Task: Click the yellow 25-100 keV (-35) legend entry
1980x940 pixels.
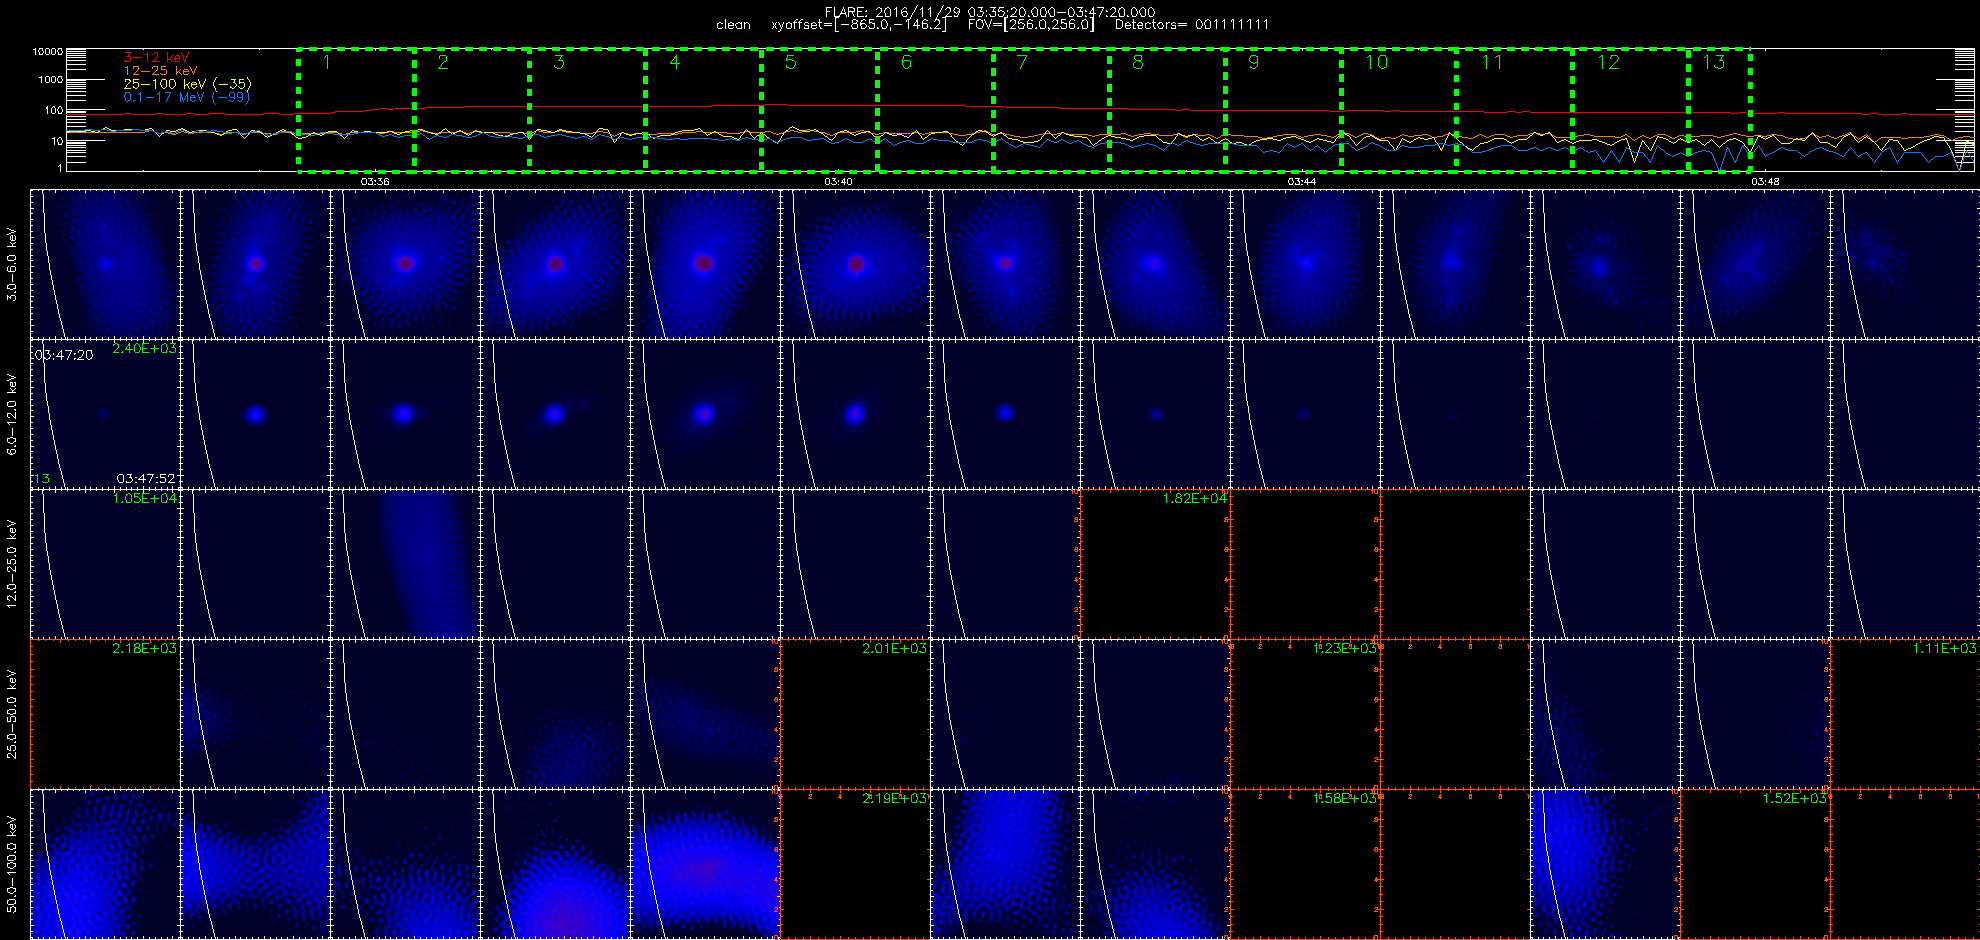Action: (x=187, y=84)
